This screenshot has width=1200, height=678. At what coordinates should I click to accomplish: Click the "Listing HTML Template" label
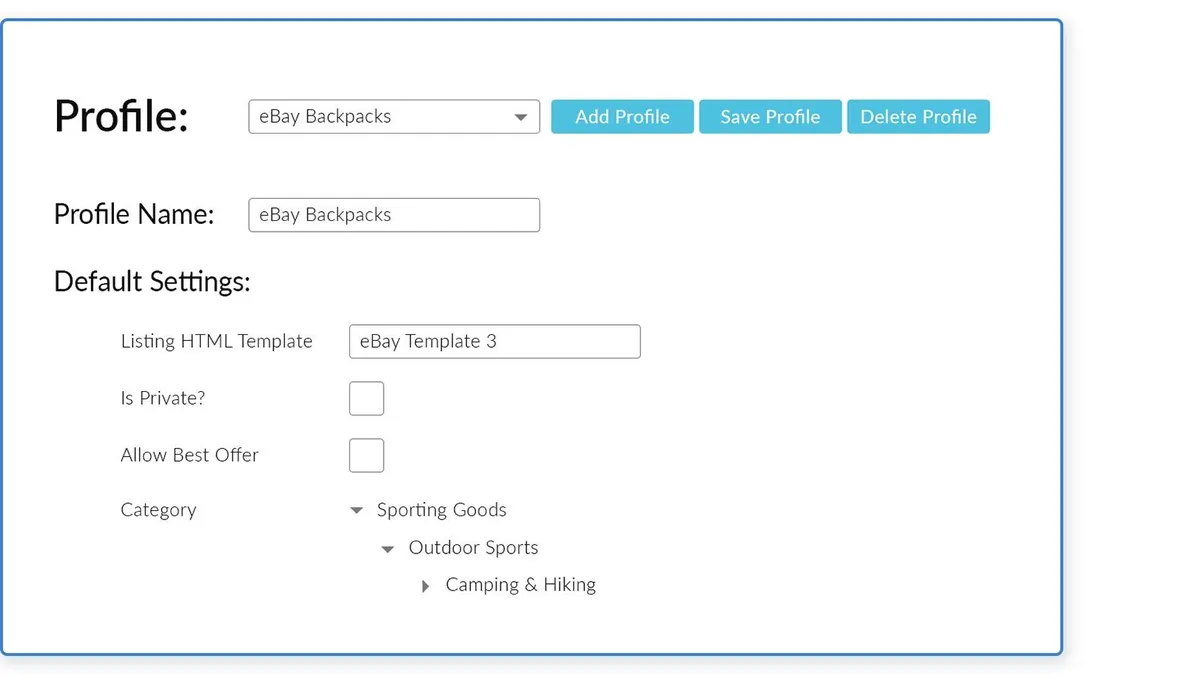coord(216,341)
